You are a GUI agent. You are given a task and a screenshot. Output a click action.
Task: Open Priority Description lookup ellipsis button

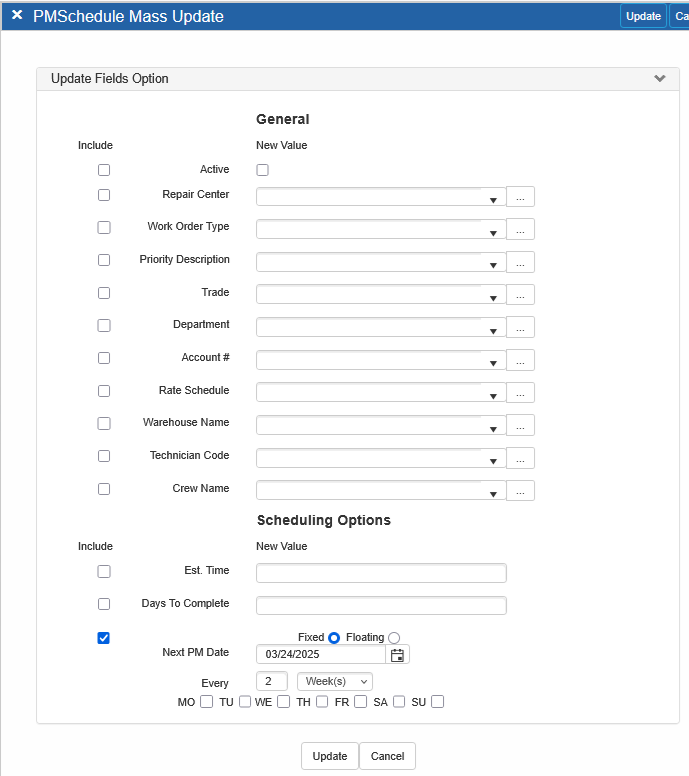click(x=520, y=262)
